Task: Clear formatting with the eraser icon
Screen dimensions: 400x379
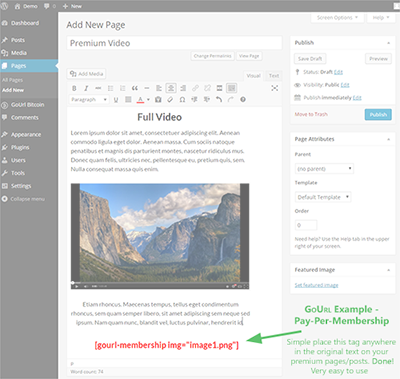Action: point(170,100)
